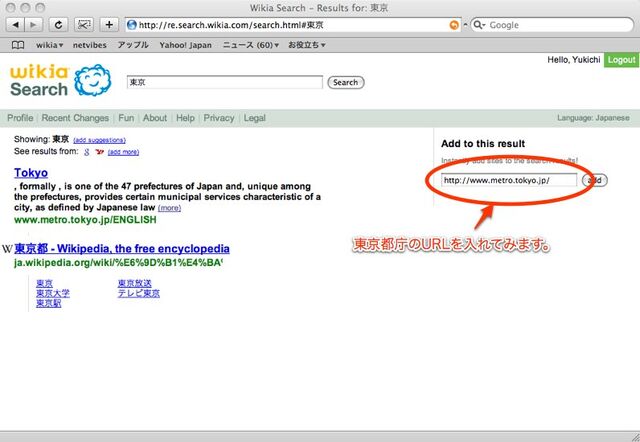Screen dimensions: 640x442
Task: View the Legal page
Action: tap(255, 118)
